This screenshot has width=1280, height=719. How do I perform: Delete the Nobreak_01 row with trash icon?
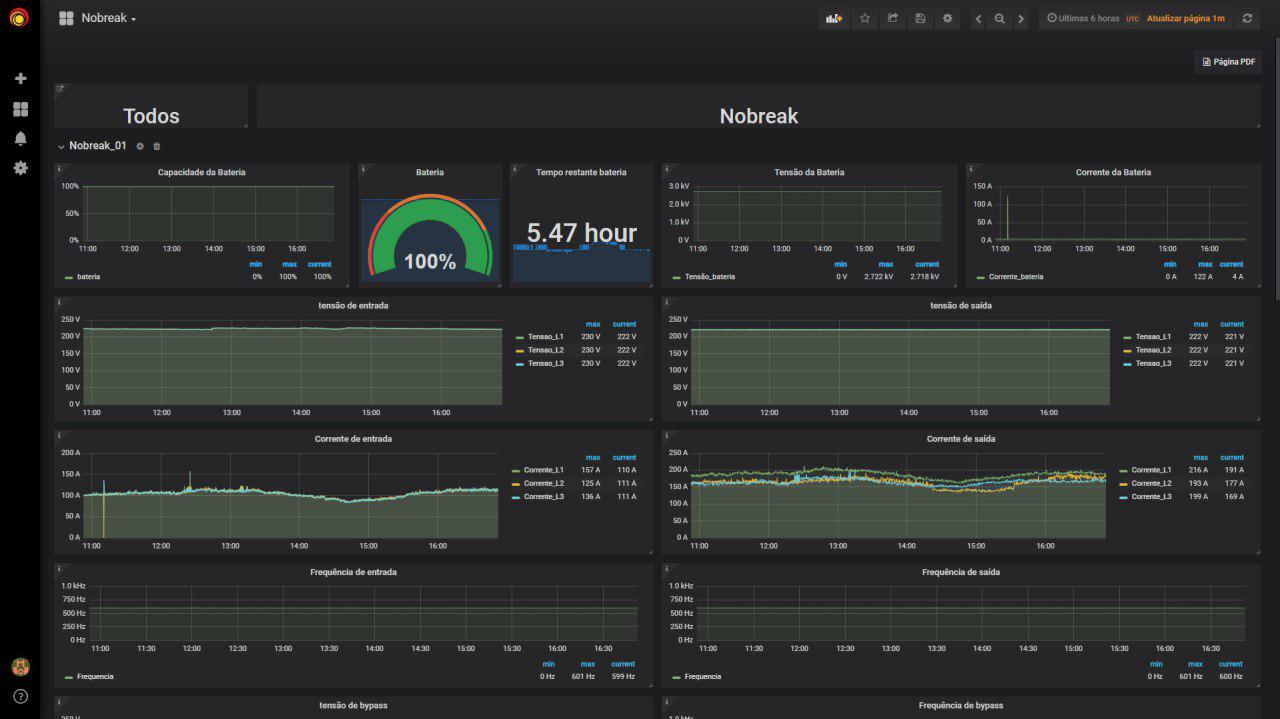pos(156,146)
